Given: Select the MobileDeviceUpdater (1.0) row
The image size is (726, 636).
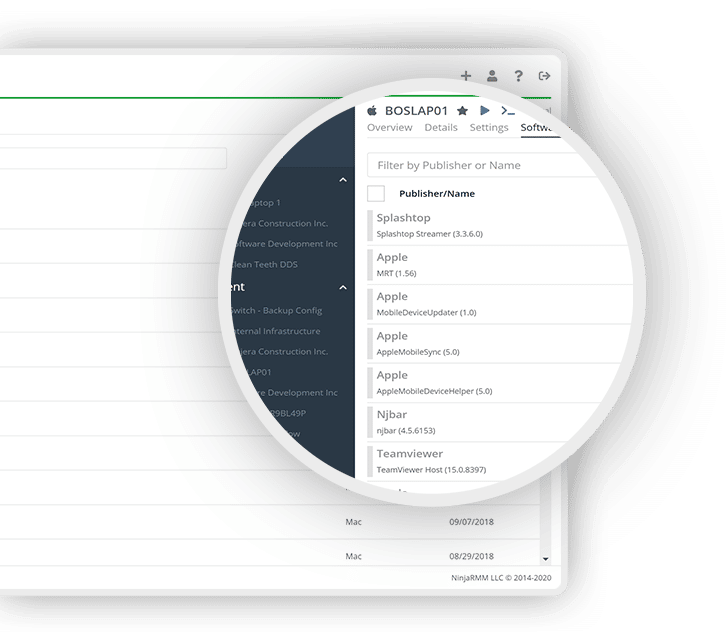Looking at the screenshot, I should 499,304.
